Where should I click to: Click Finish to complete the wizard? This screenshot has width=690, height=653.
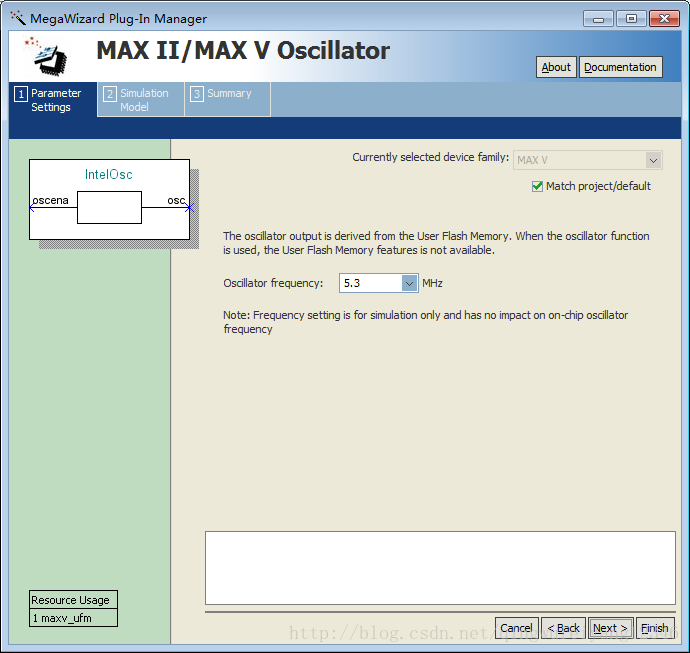(x=655, y=628)
